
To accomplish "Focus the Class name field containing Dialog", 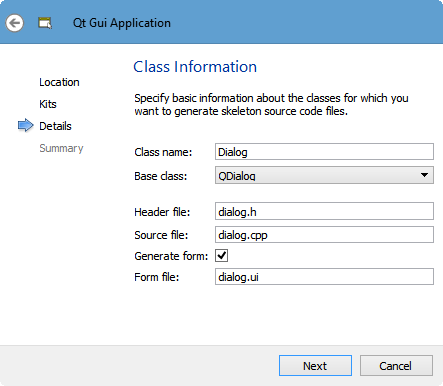I will point(324,152).
